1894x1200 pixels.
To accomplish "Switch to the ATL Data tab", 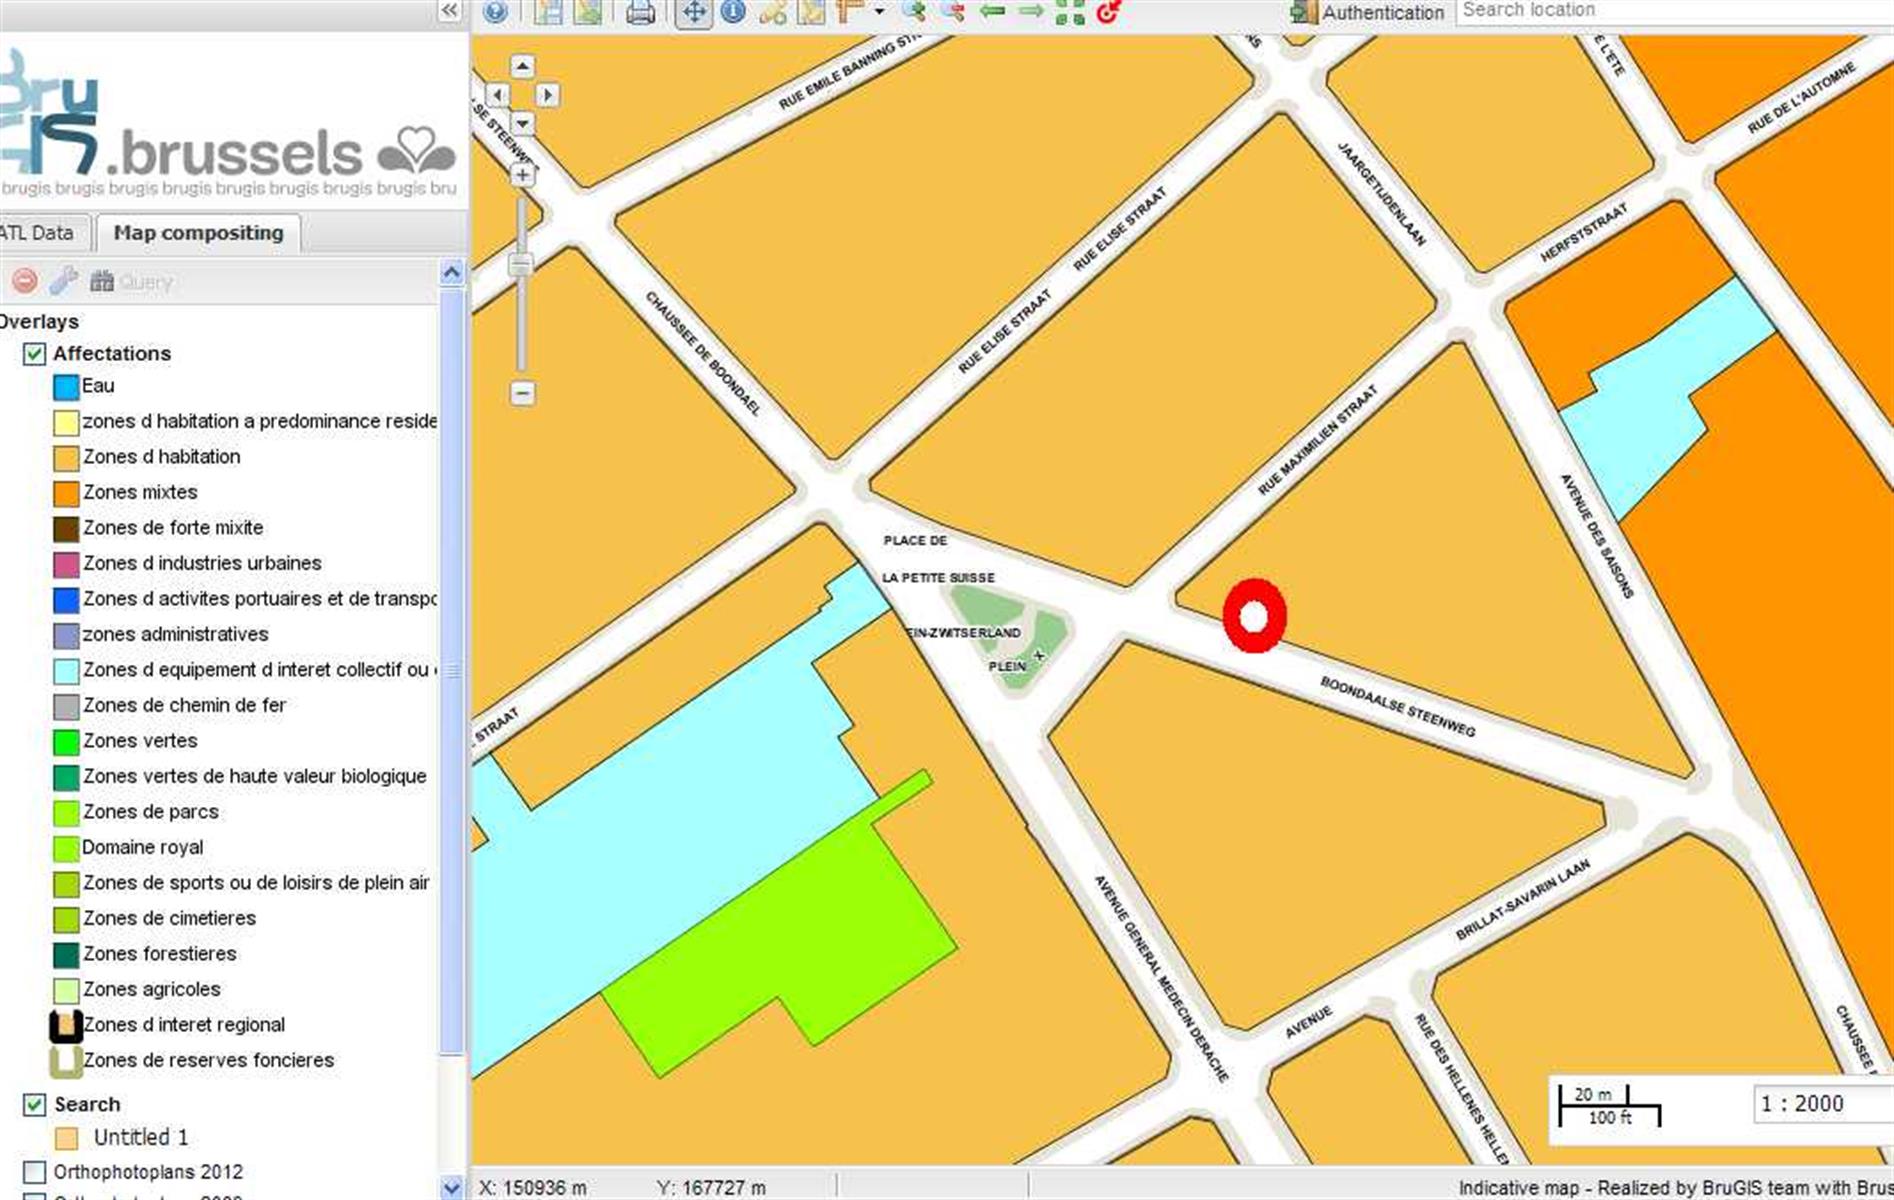I will click(x=38, y=233).
